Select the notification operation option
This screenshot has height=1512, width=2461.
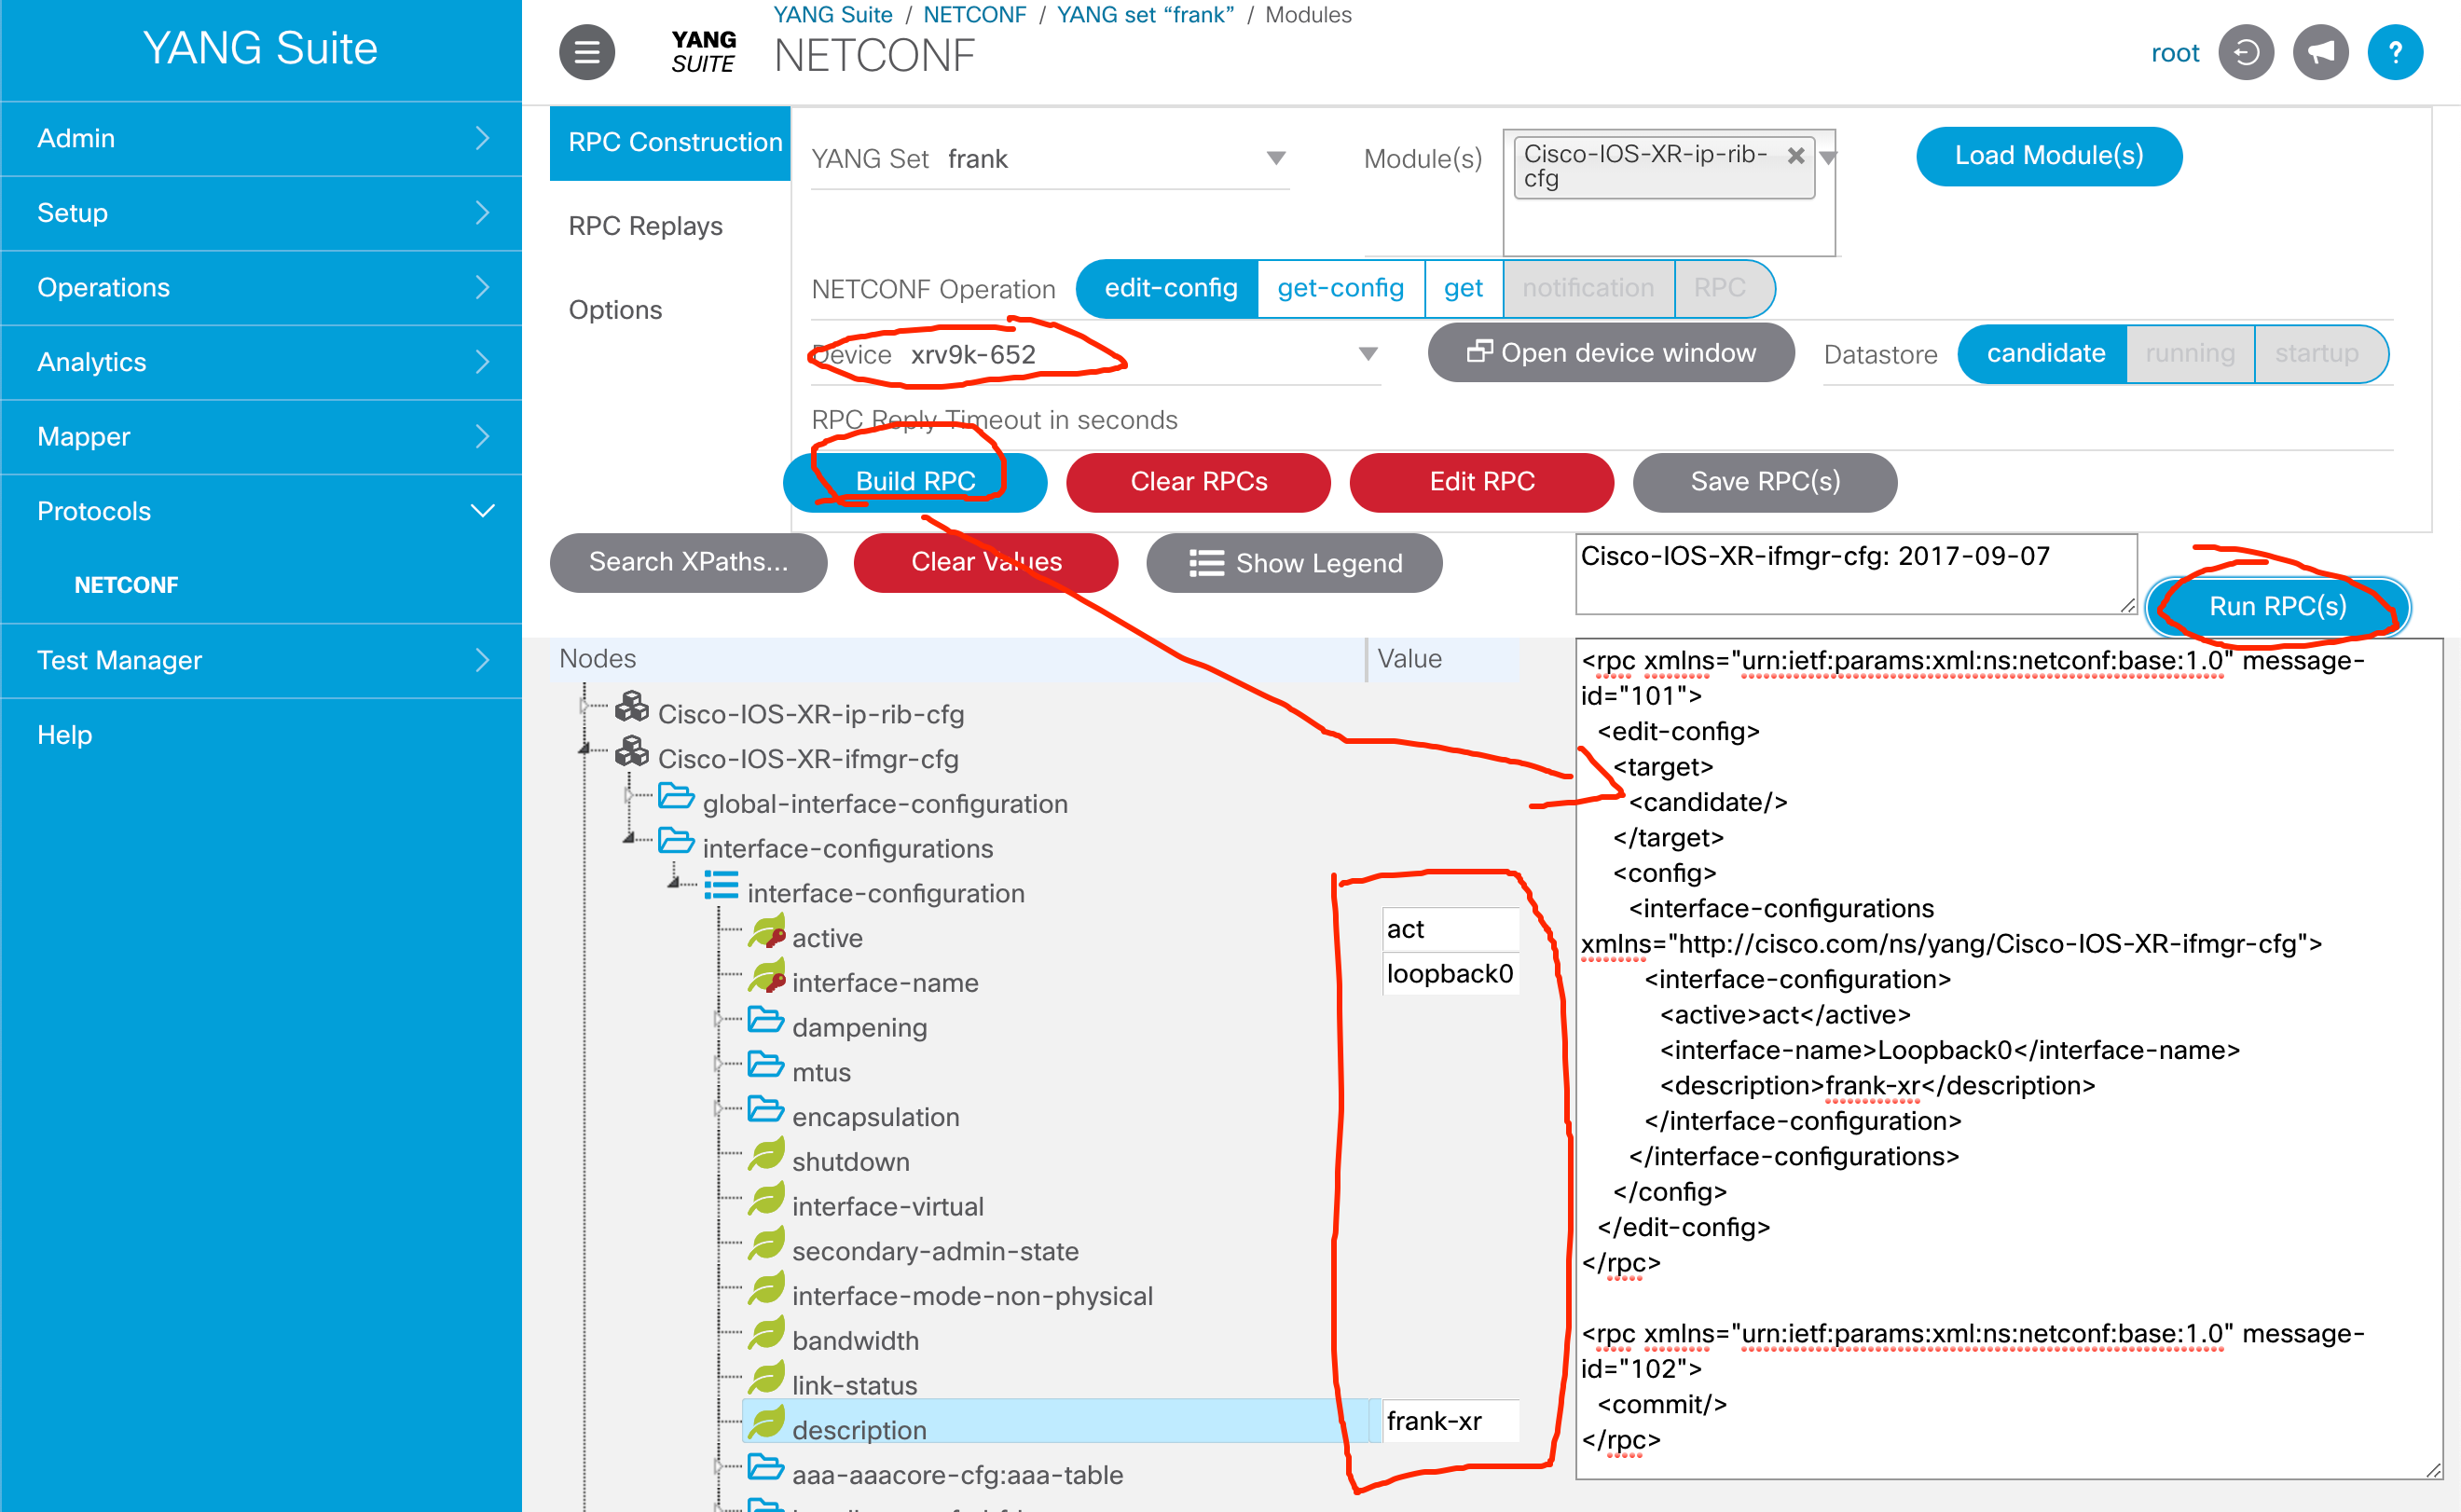(x=1588, y=289)
